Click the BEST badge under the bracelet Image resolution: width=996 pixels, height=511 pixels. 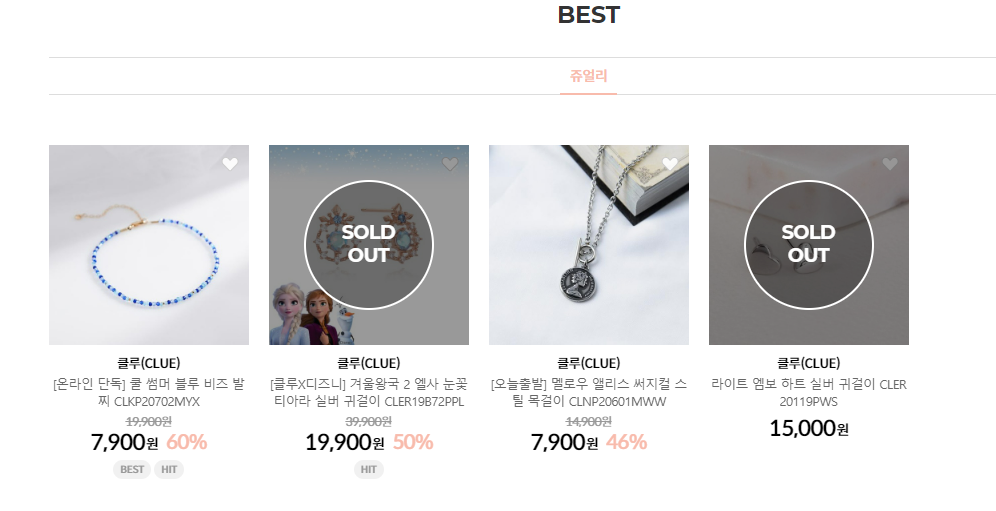(132, 469)
